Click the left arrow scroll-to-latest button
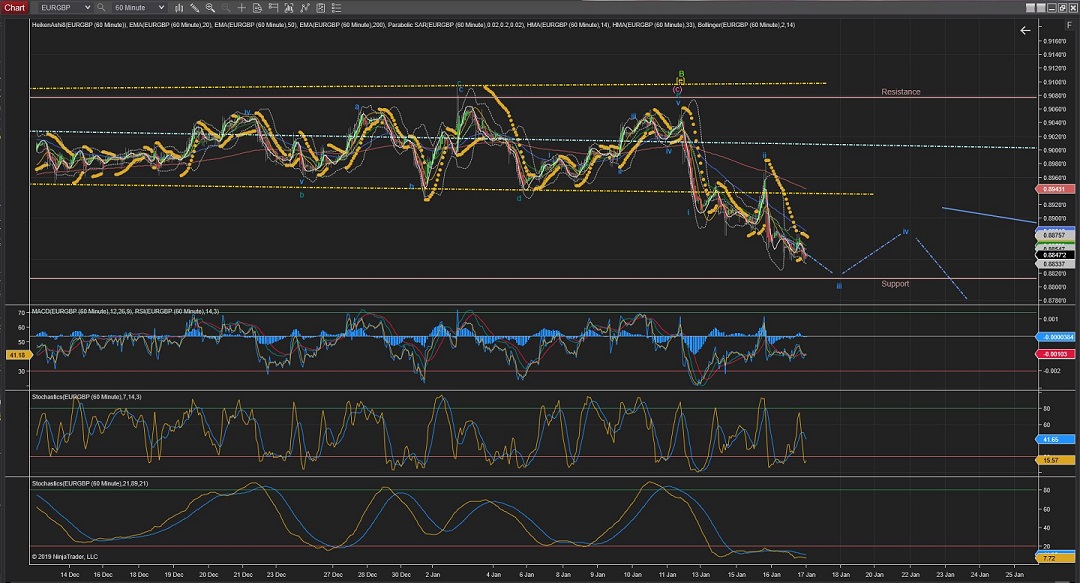This screenshot has width=1080, height=583. (x=1024, y=31)
